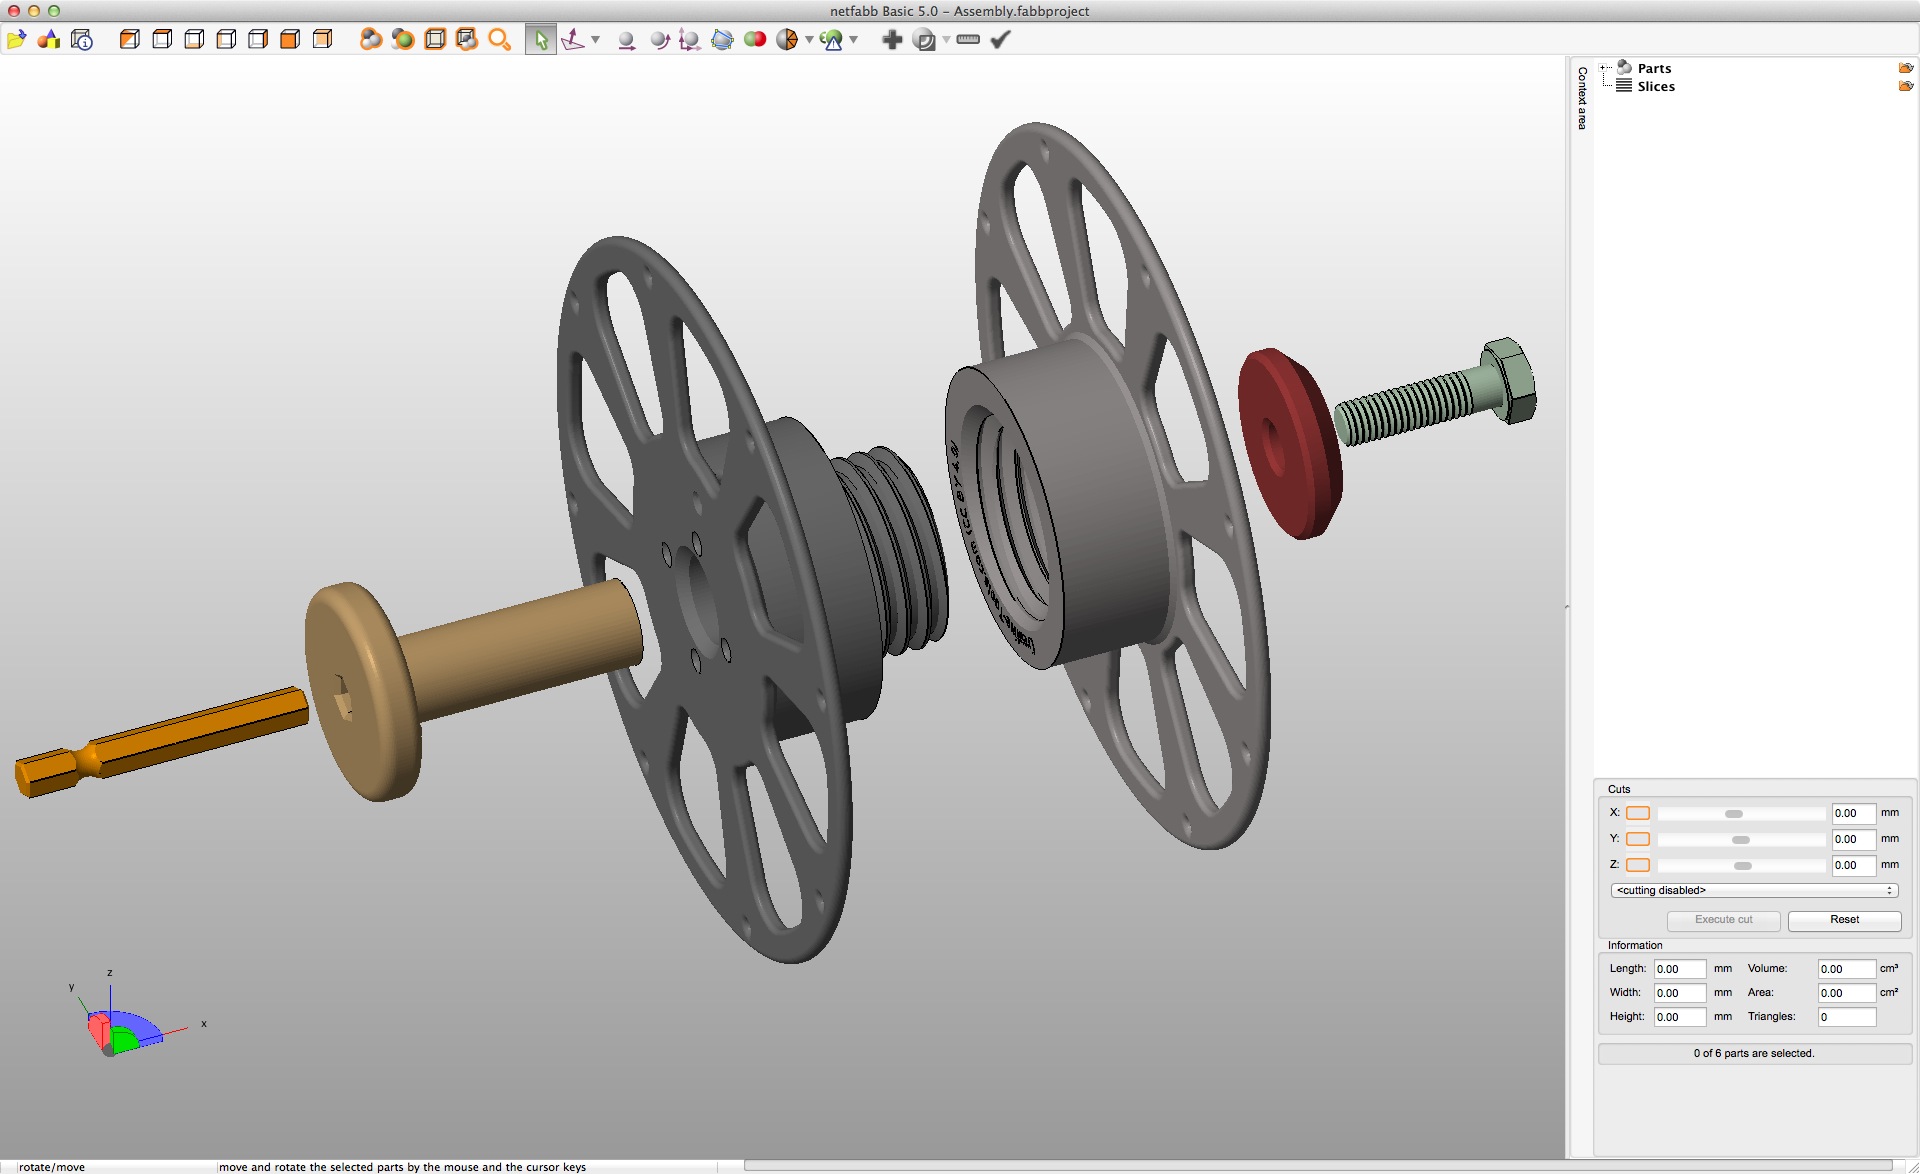Enable the X axis cut checkbox
Image resolution: width=1920 pixels, height=1174 pixels.
[x=1638, y=813]
